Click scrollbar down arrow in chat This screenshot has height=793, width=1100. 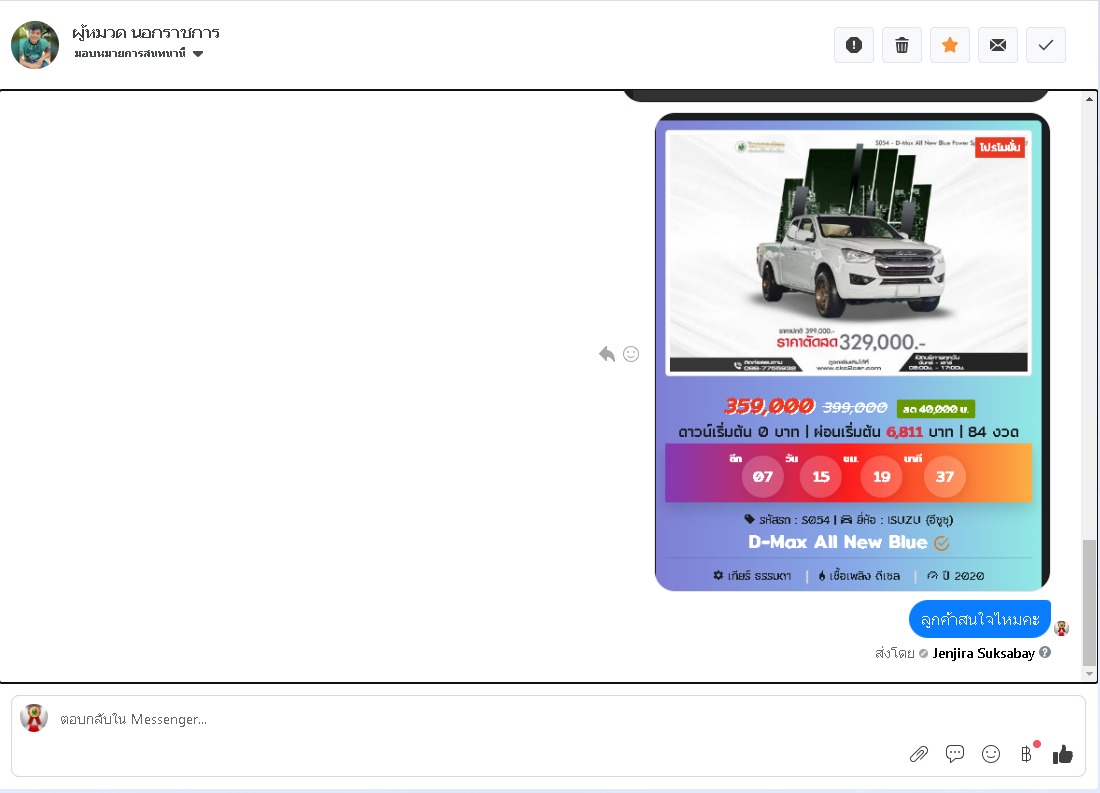pos(1089,674)
